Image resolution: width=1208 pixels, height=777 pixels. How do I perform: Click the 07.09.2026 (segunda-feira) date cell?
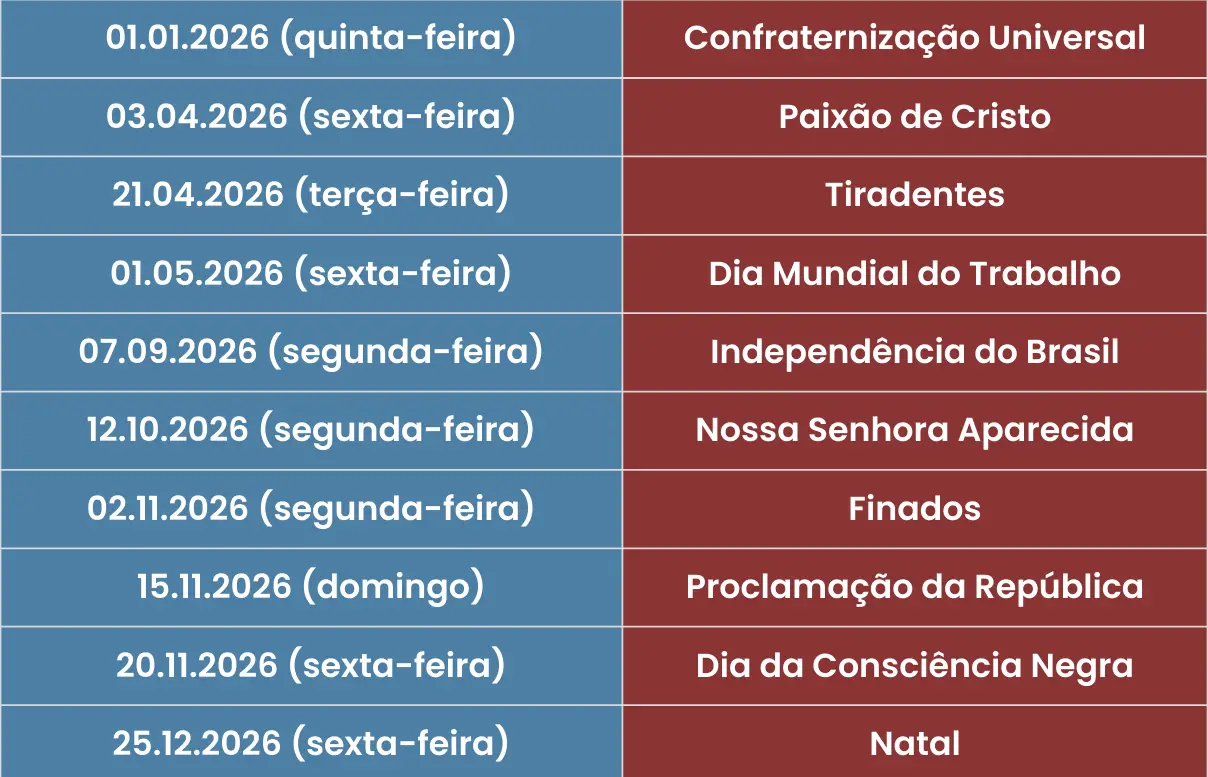(311, 351)
